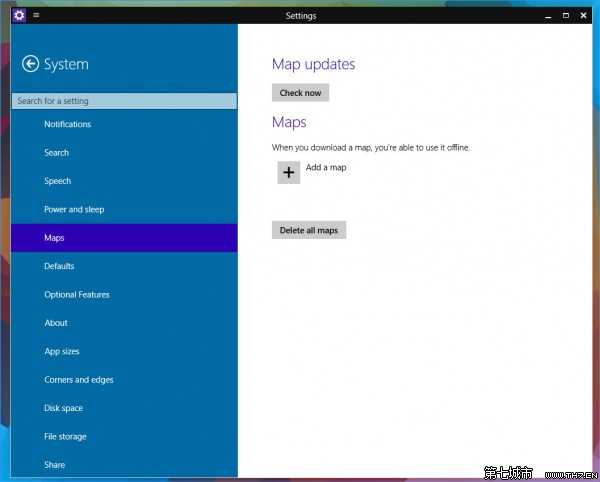Maximize the Settings window

tap(566, 15)
